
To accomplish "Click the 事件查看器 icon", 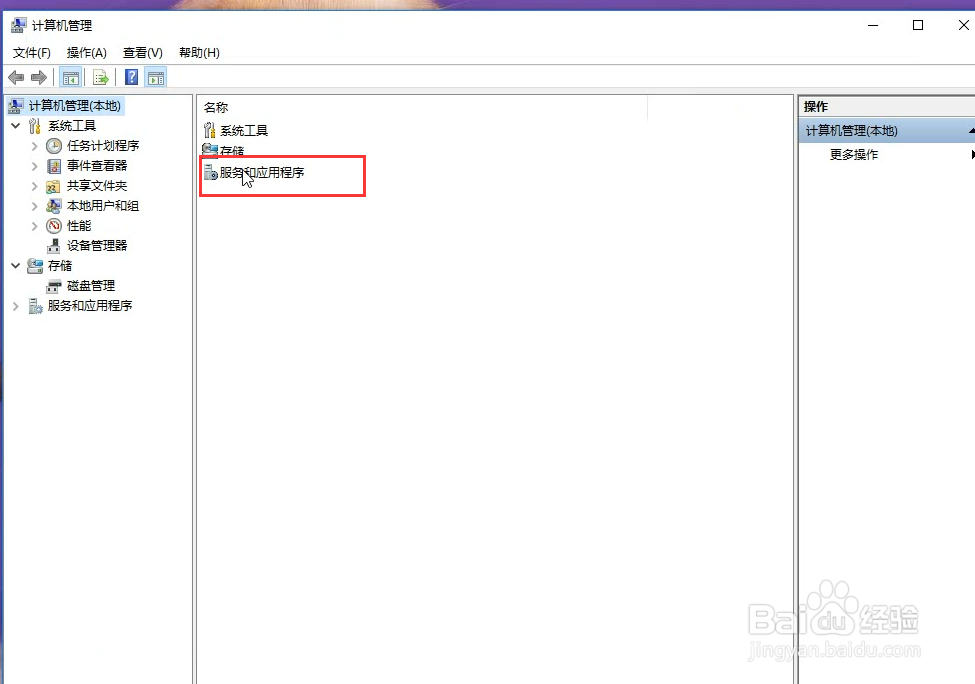I will 54,166.
